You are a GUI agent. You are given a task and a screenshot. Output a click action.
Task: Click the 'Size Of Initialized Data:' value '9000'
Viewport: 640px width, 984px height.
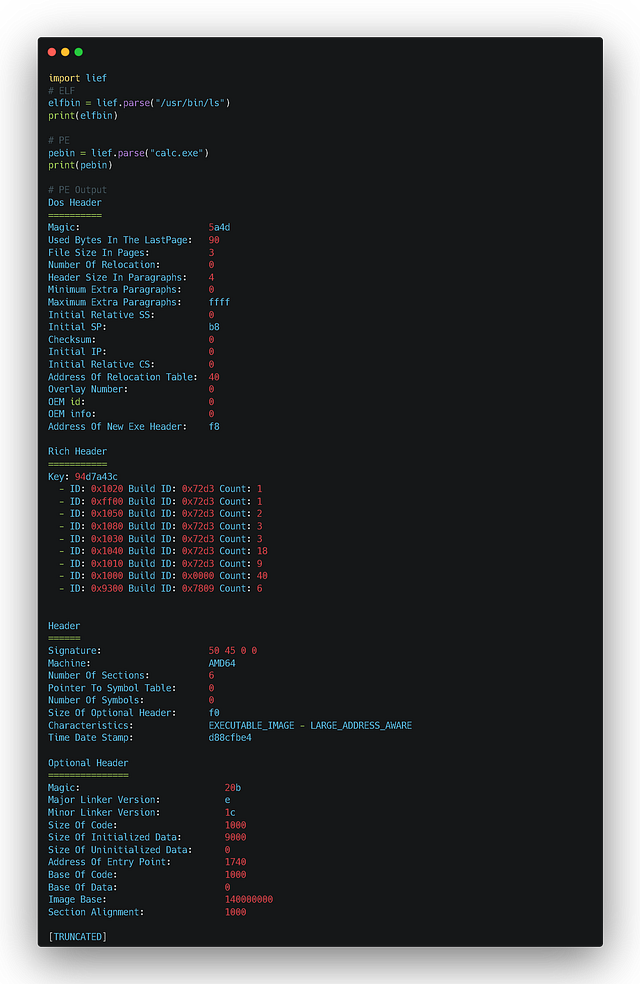pyautogui.click(x=235, y=837)
